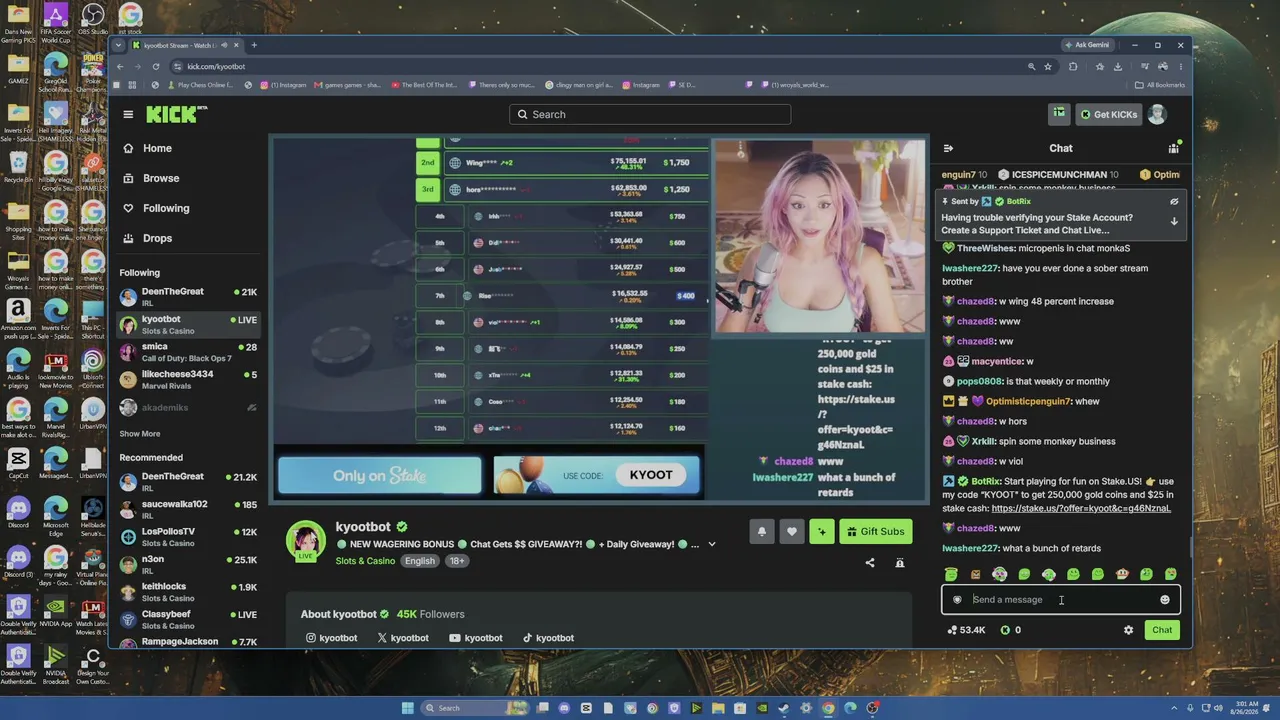1280x720 pixels.
Task: Open the Slots & Casino category link
Action: pos(365,561)
